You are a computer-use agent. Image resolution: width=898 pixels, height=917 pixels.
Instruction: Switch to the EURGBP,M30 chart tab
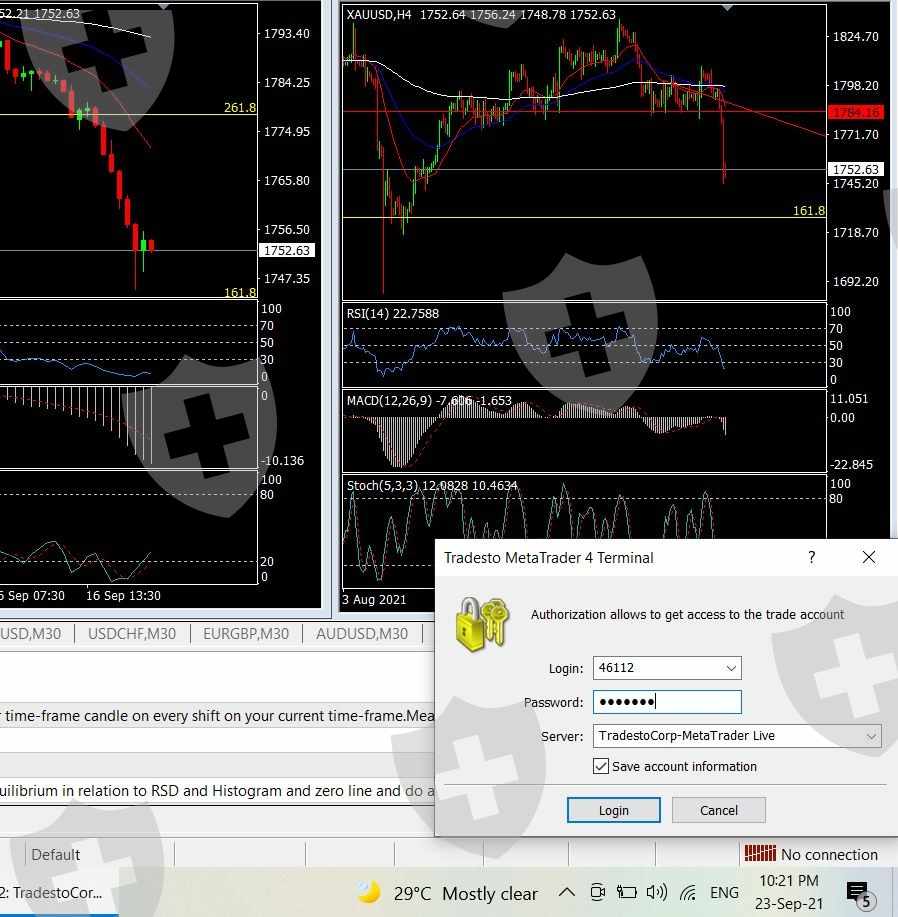[x=246, y=634]
